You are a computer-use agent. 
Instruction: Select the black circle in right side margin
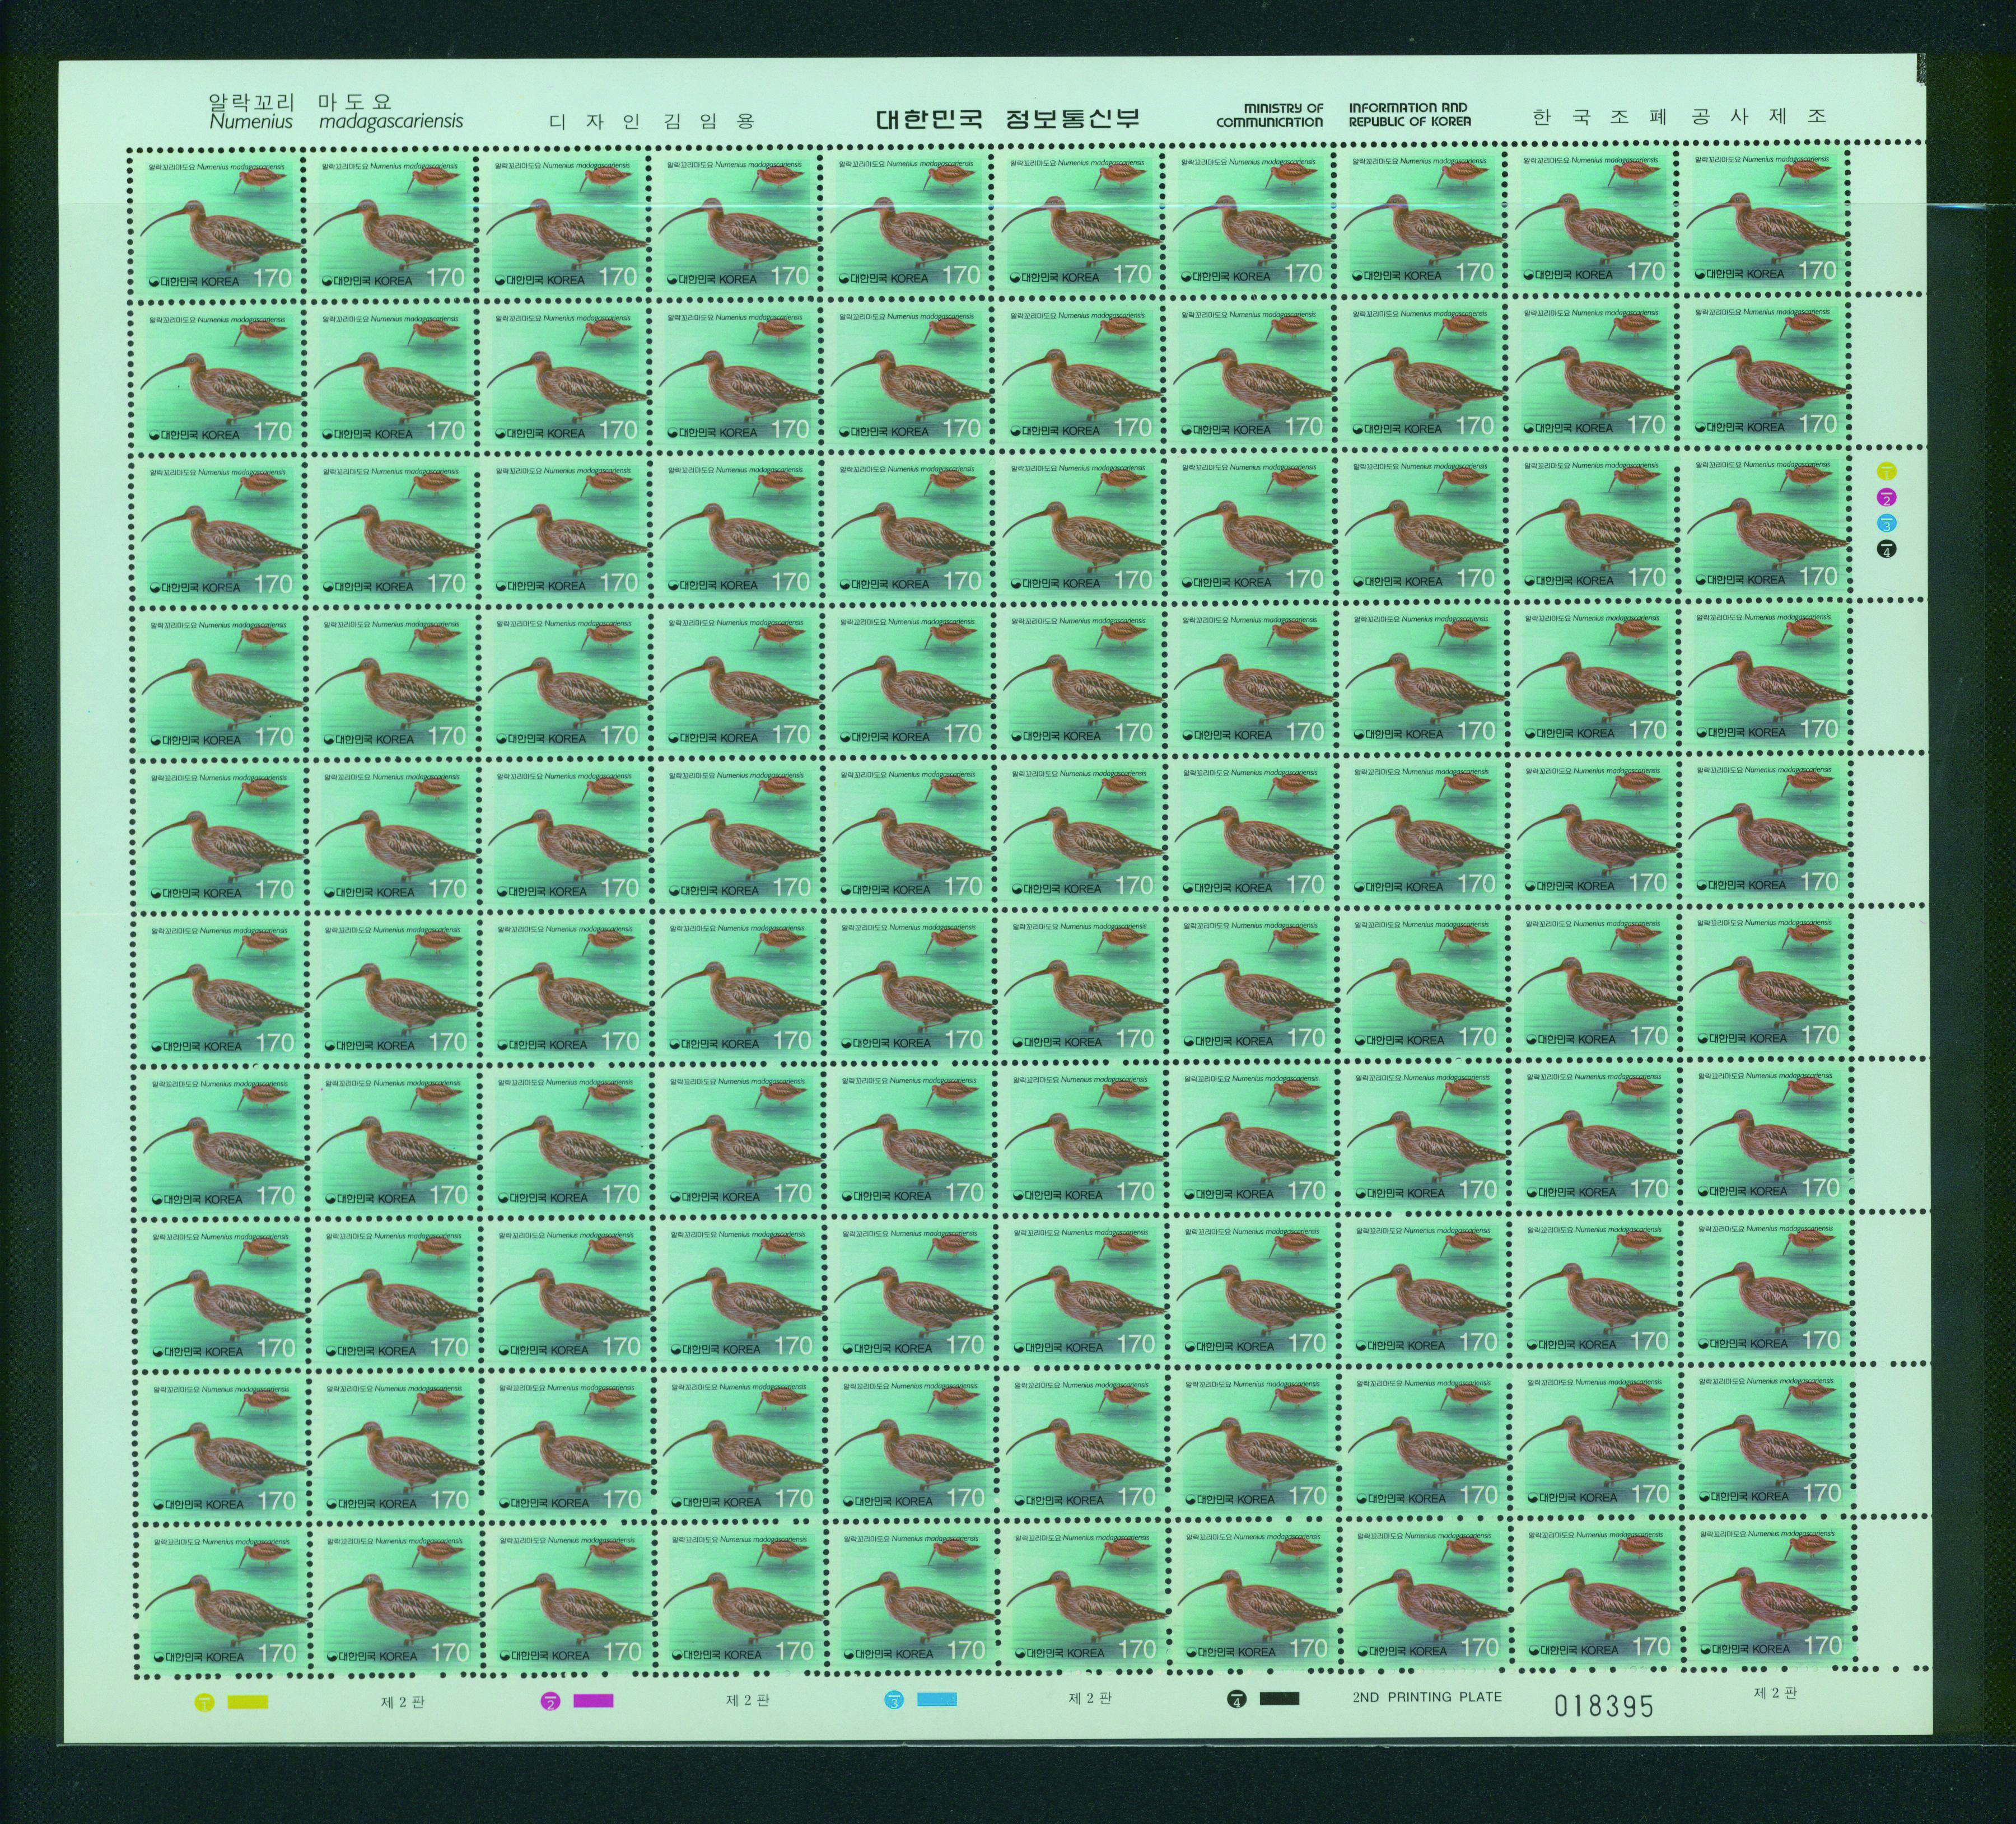(x=1887, y=549)
